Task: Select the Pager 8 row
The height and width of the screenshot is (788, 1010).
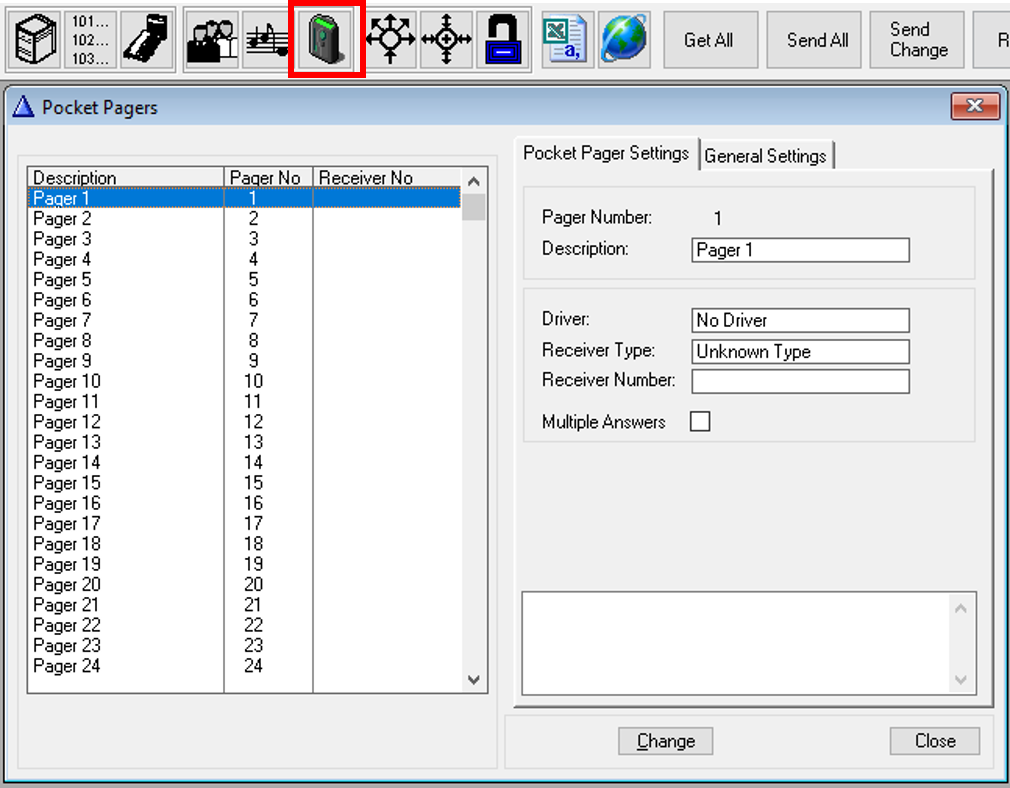Action: 245,340
